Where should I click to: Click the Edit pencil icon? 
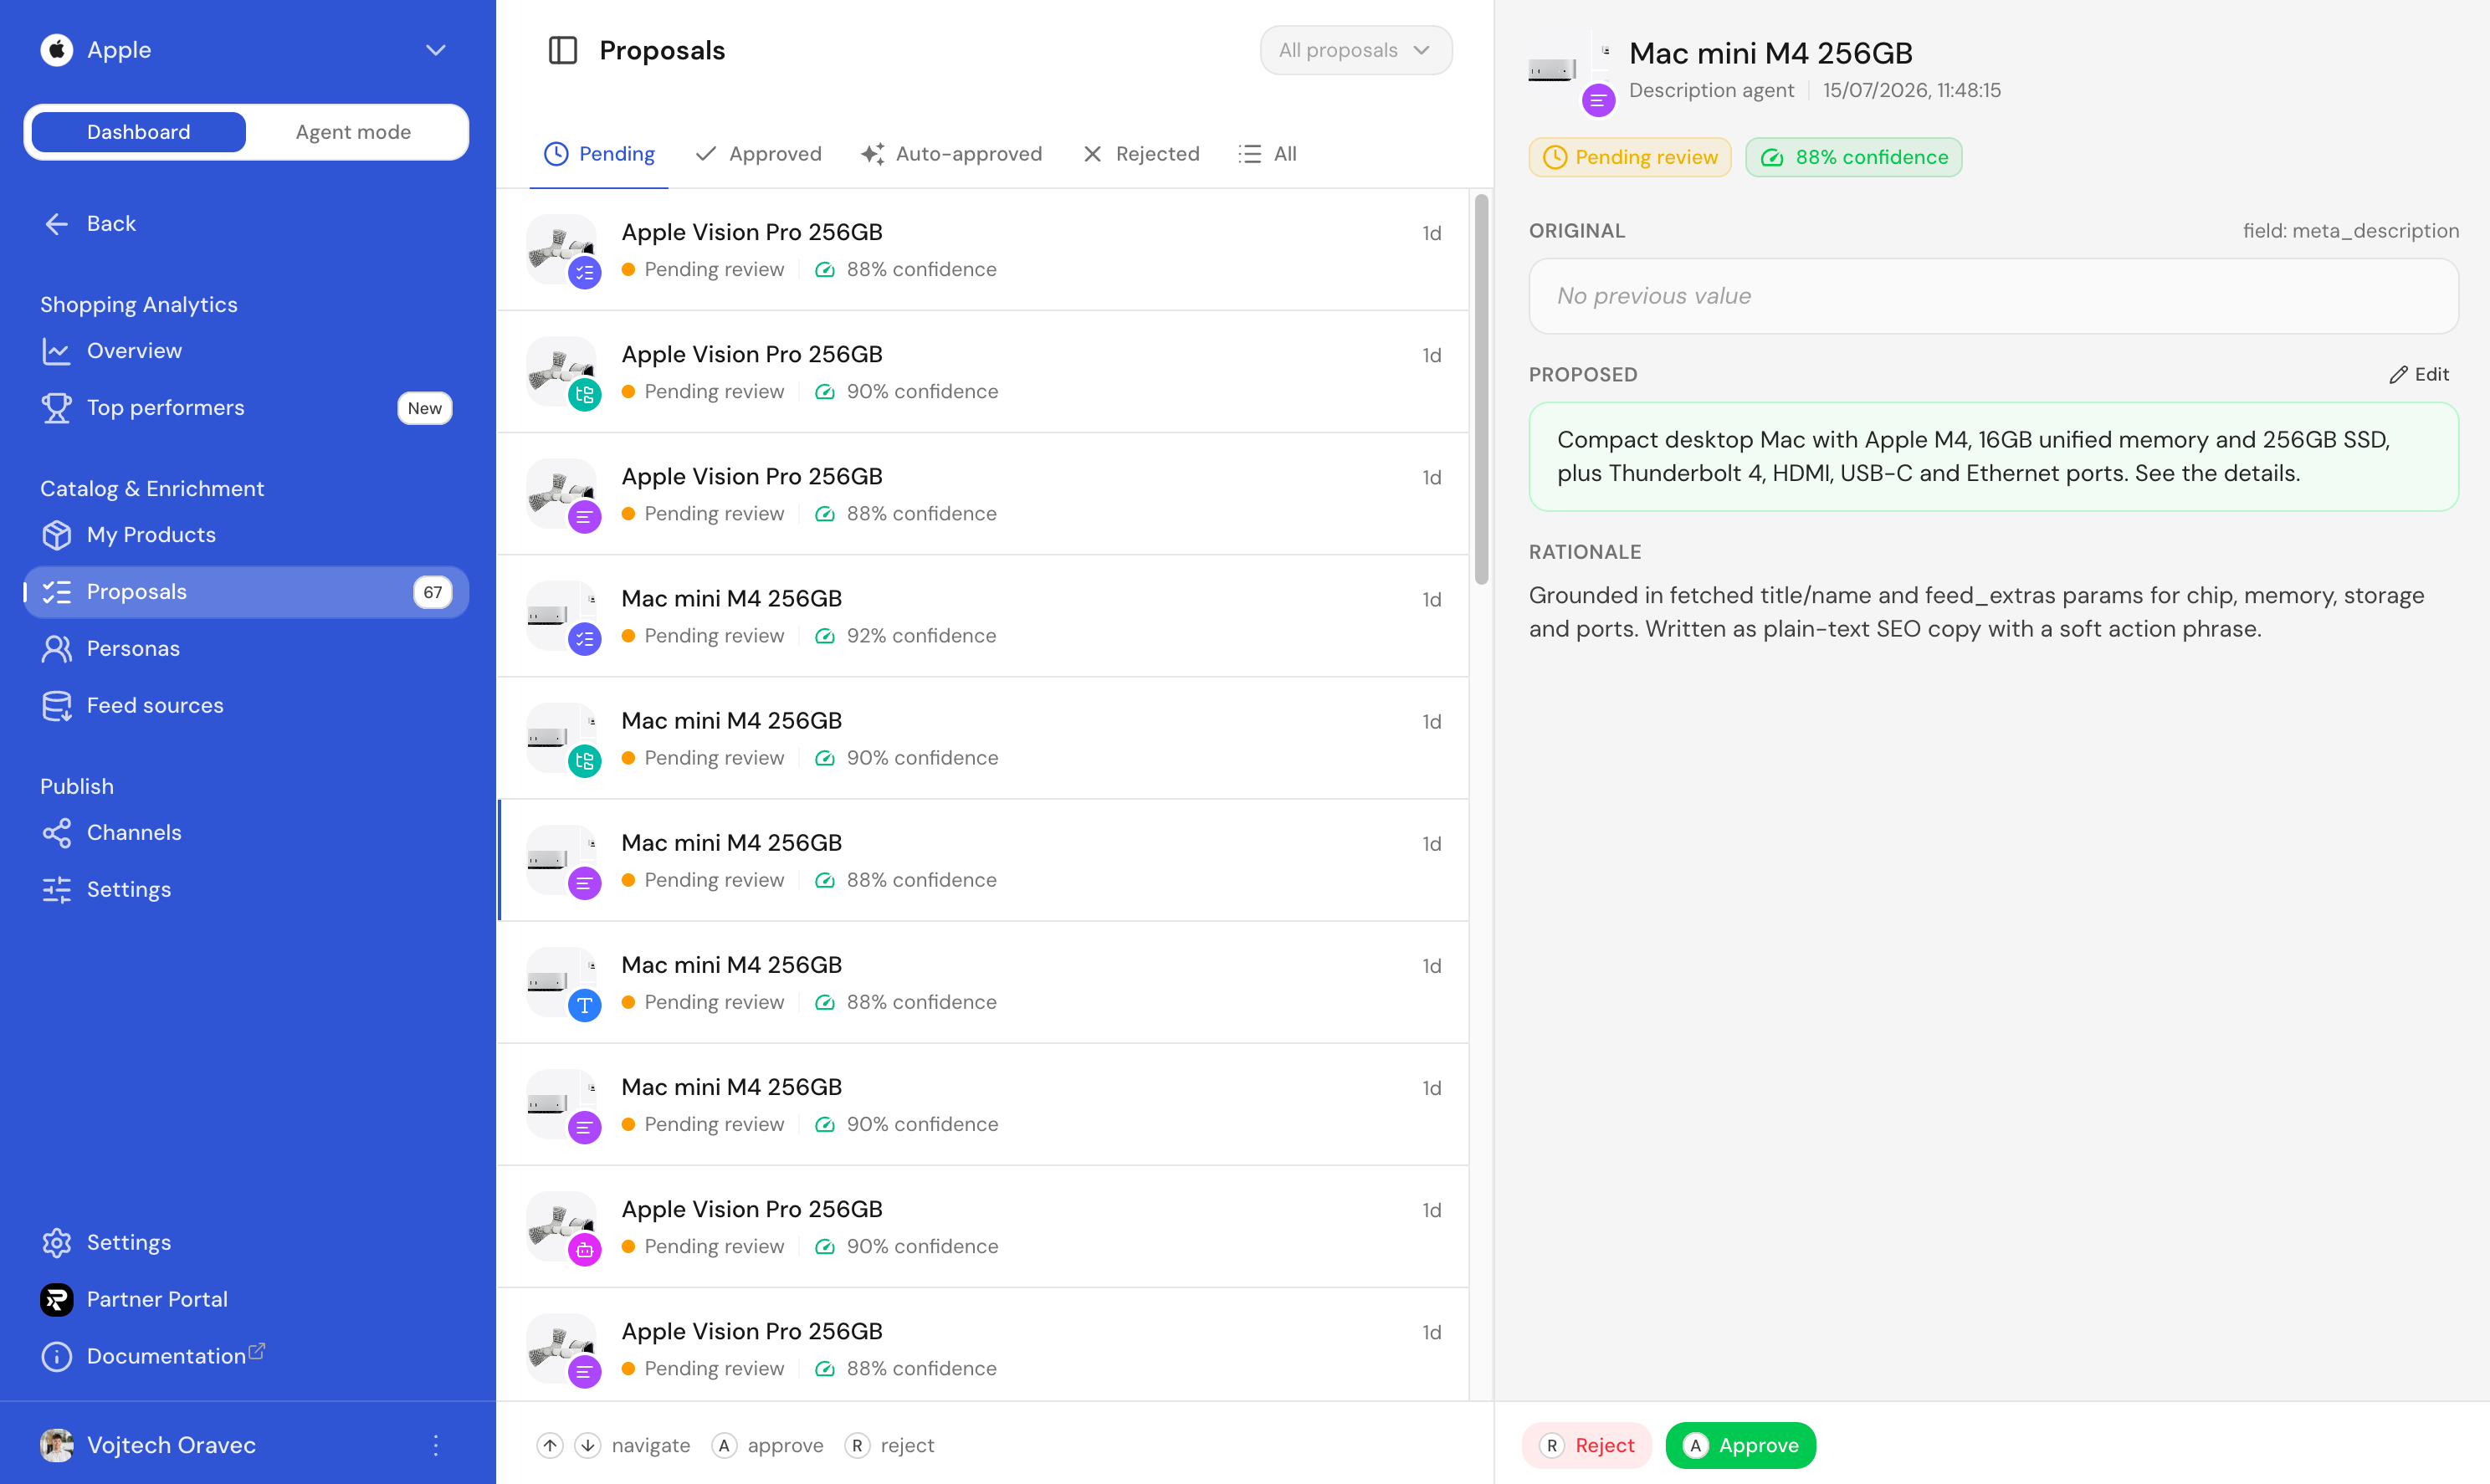coord(2398,375)
